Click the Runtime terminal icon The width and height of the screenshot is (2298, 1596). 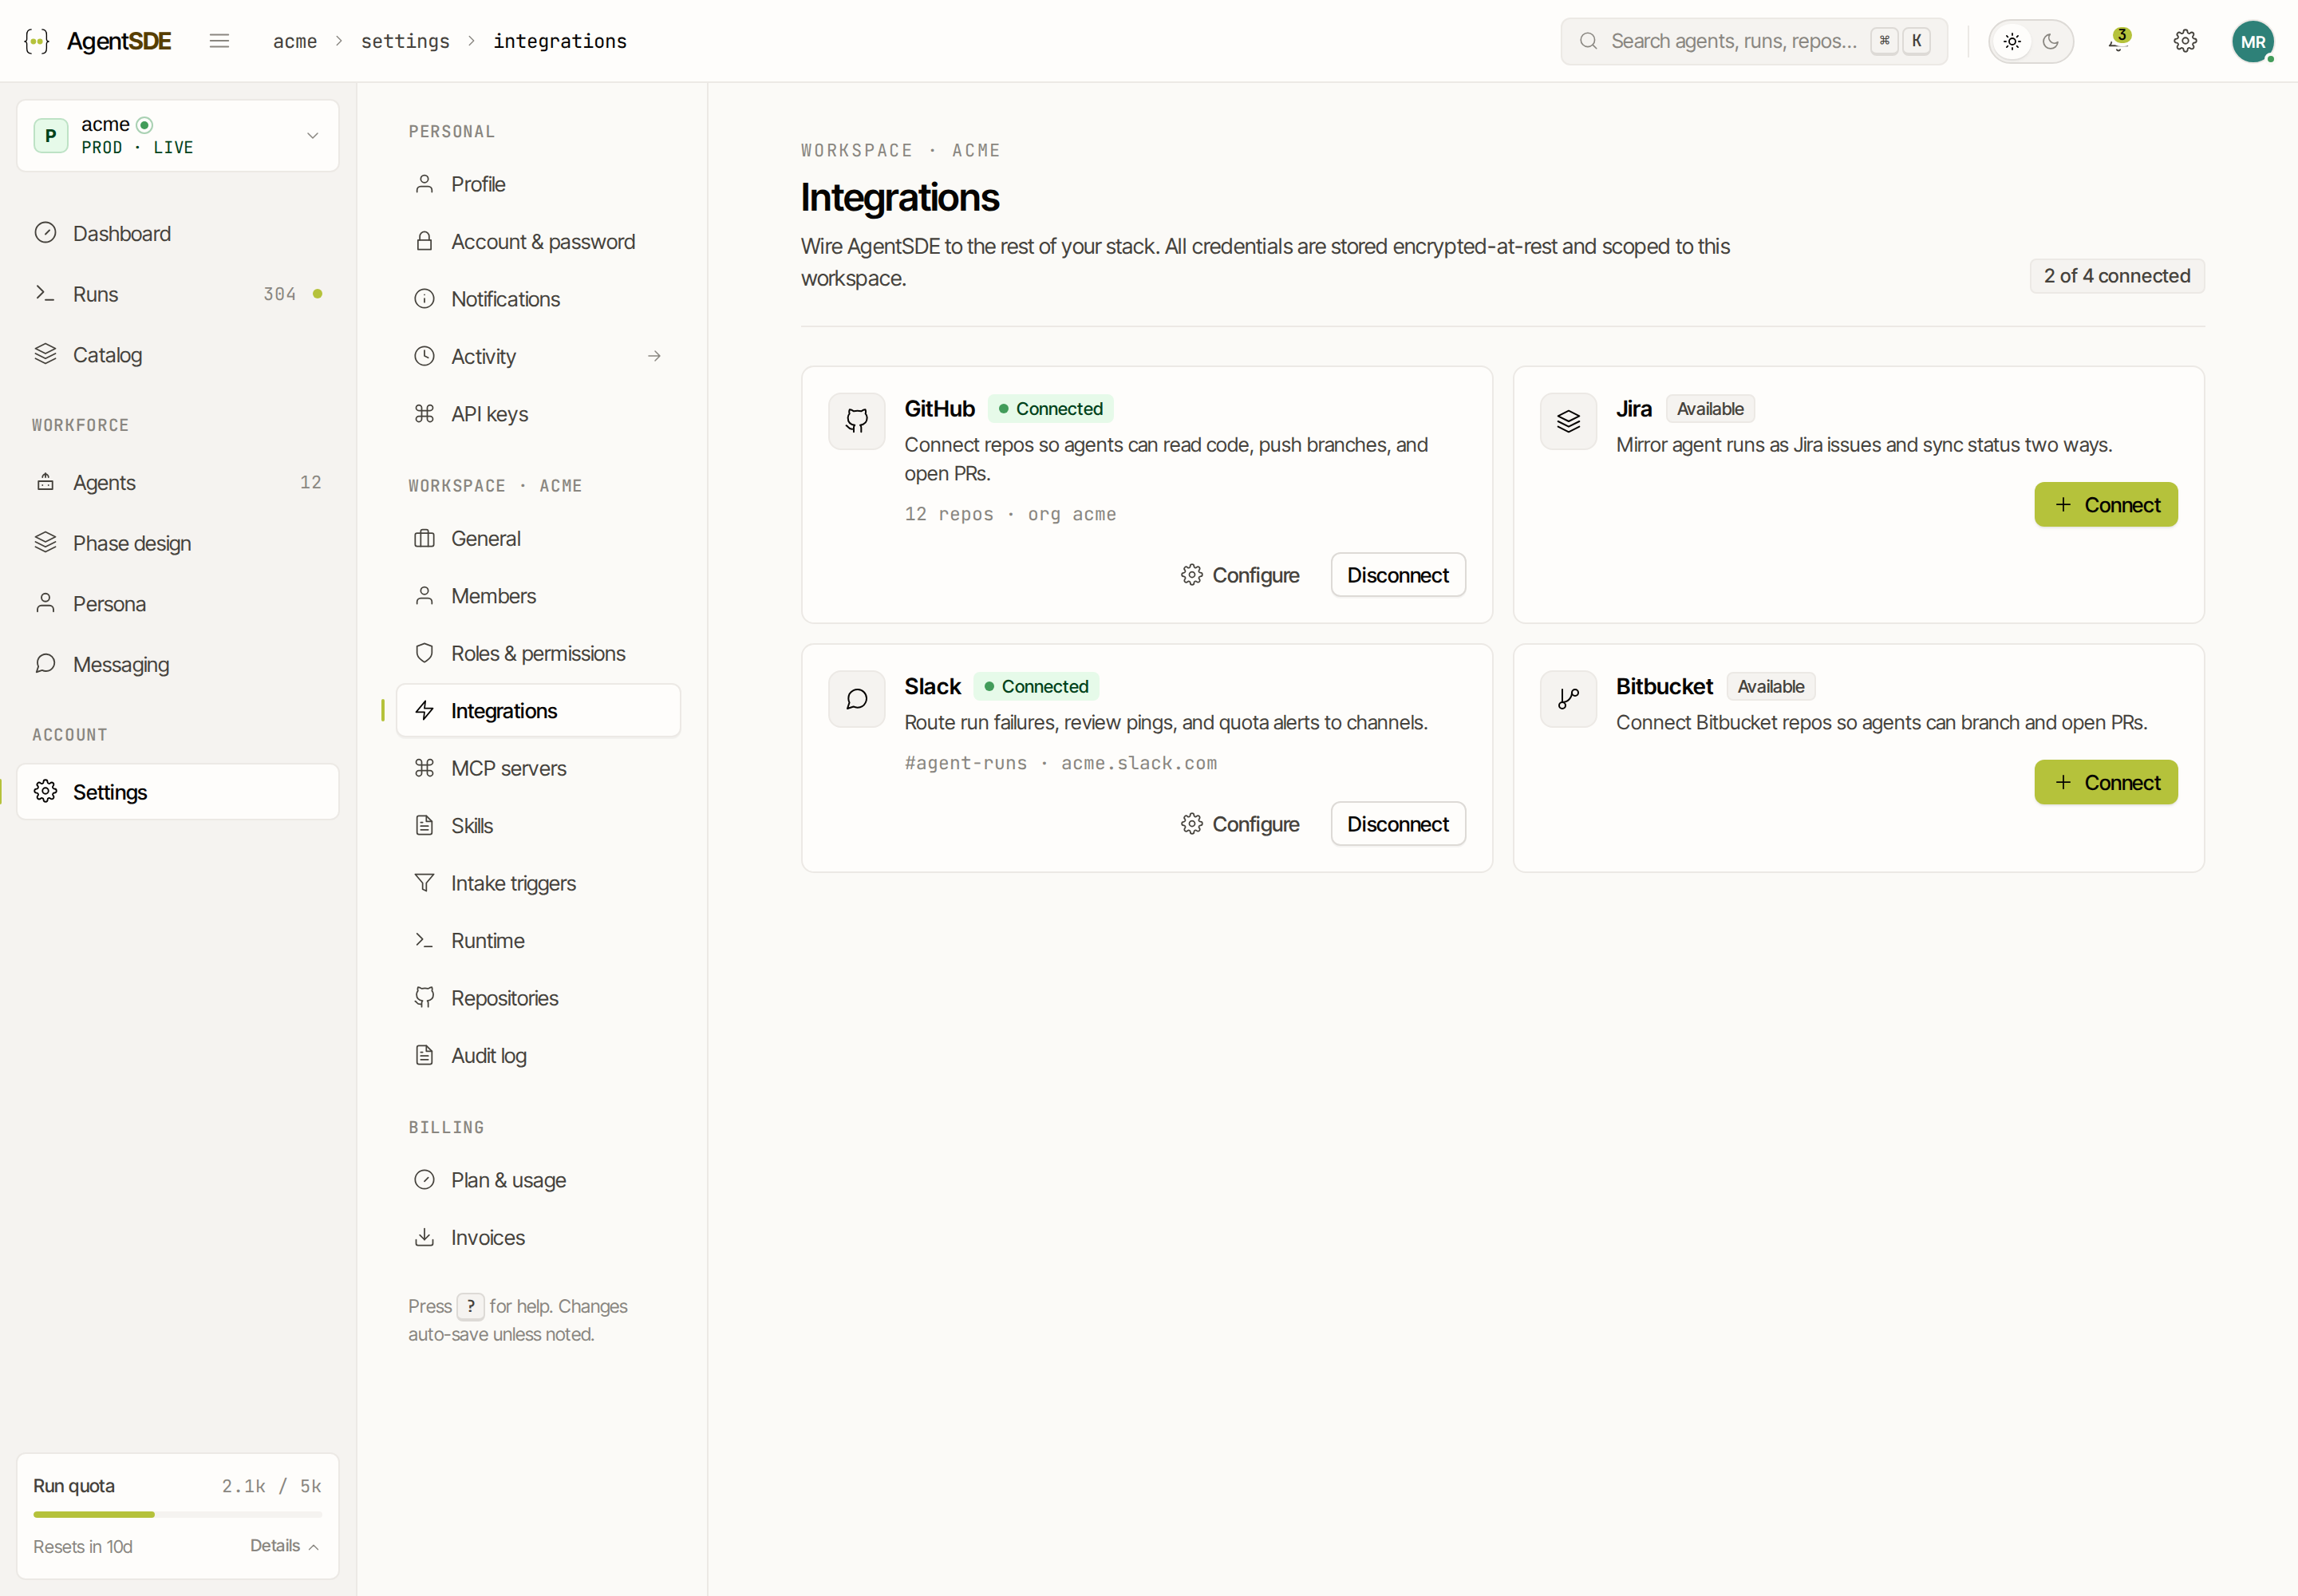(424, 941)
